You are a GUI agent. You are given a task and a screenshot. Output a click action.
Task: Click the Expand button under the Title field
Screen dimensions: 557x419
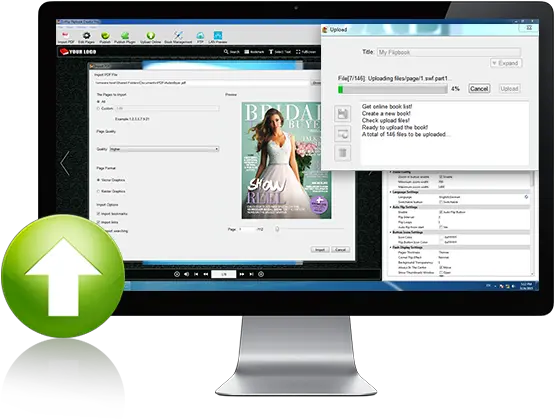pos(506,63)
